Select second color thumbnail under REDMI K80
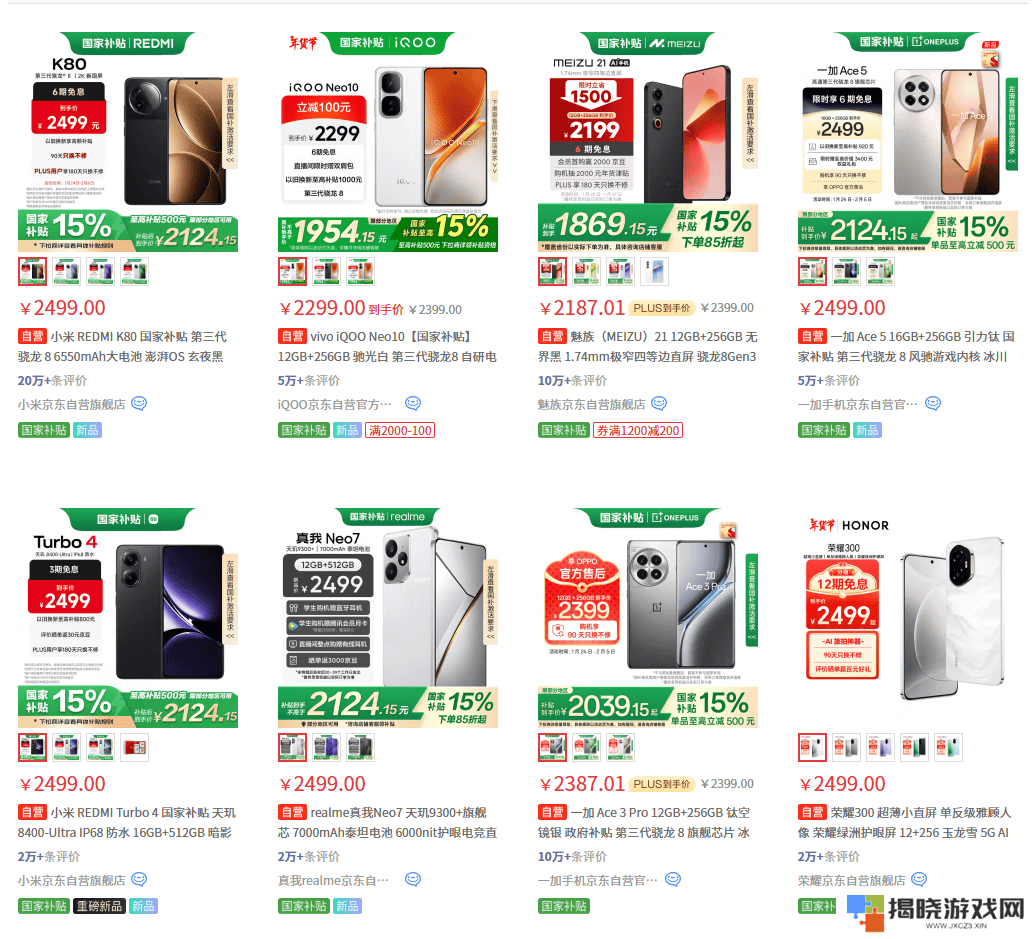Image resolution: width=1036 pixels, height=939 pixels. pyautogui.click(x=66, y=272)
